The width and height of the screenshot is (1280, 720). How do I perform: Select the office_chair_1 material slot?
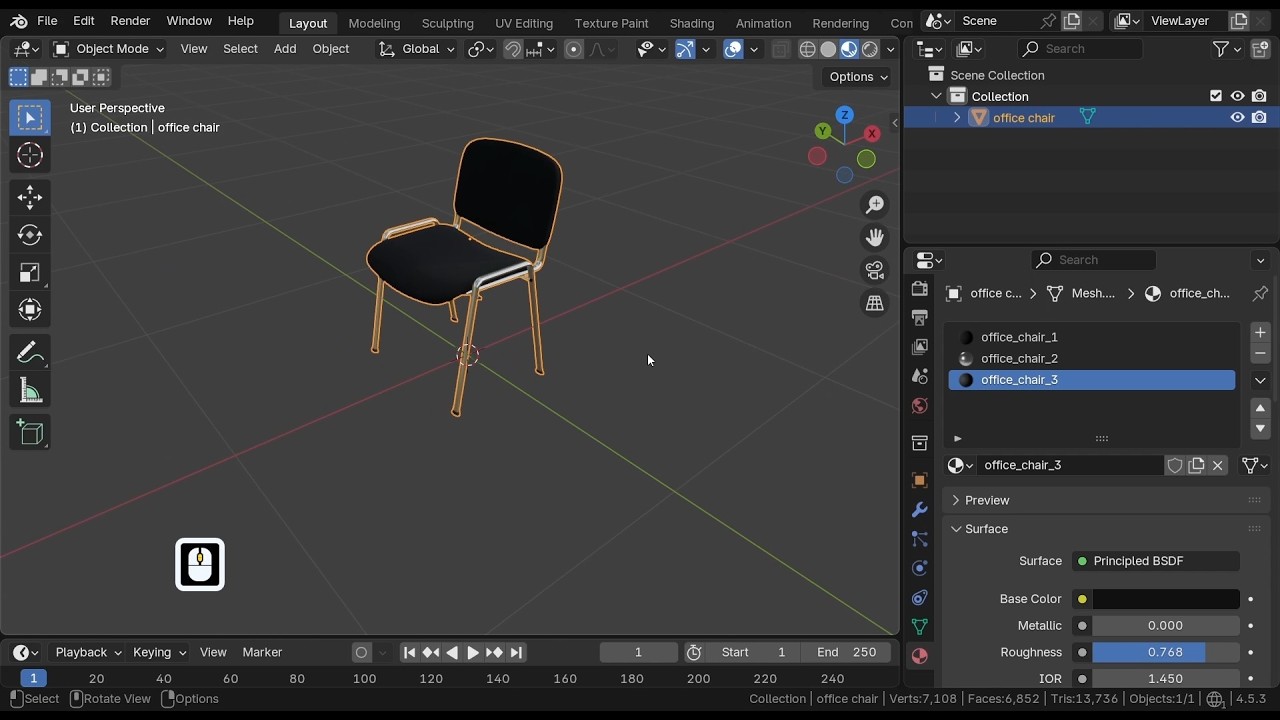(x=1092, y=337)
